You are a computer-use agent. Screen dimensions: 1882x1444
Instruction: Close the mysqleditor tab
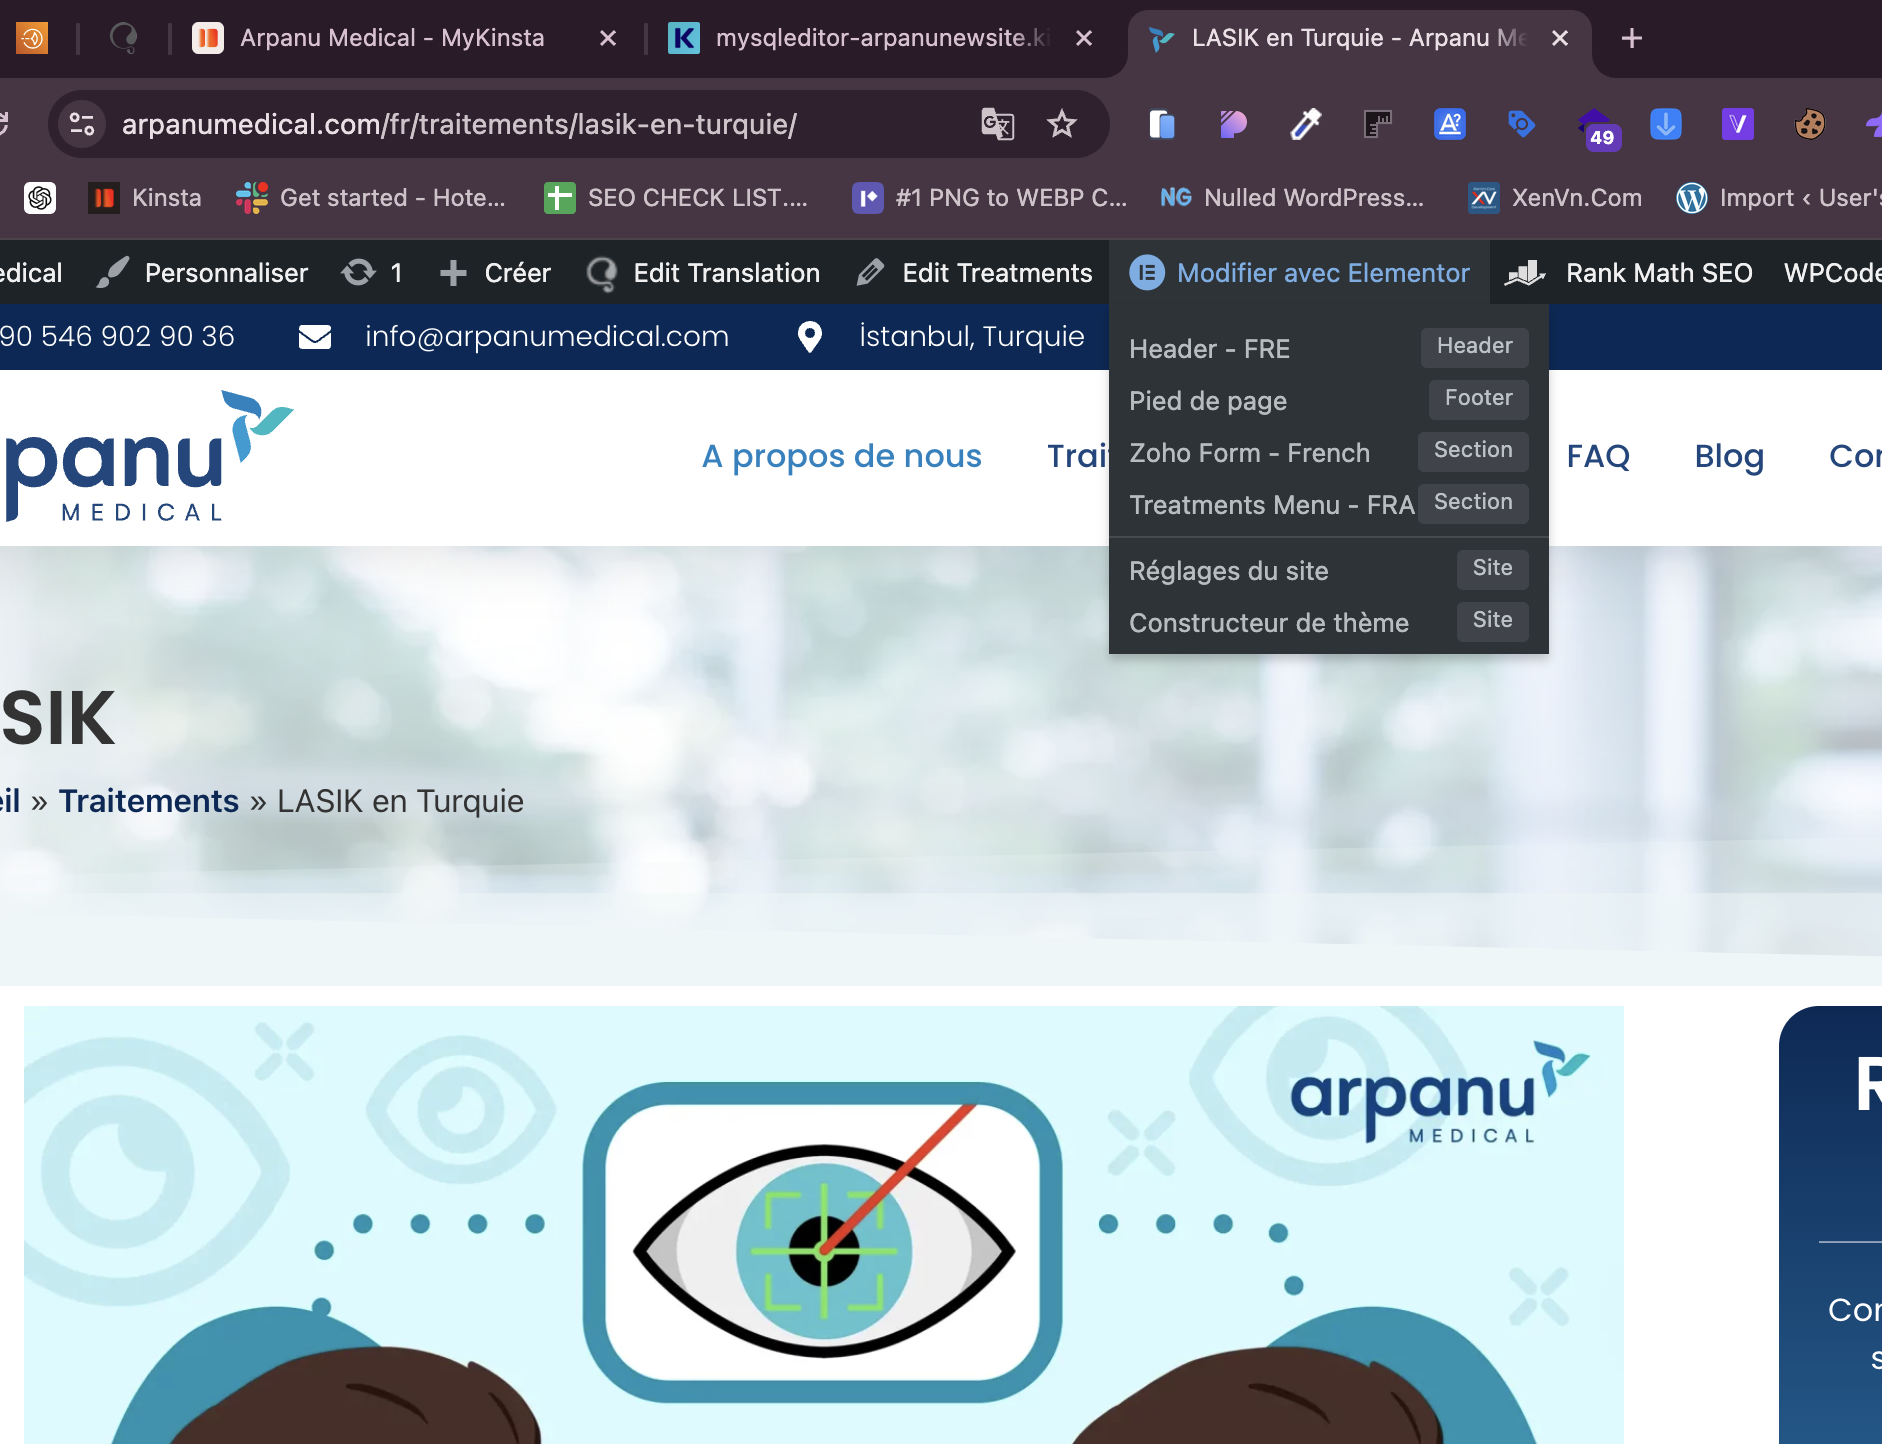tap(1084, 38)
